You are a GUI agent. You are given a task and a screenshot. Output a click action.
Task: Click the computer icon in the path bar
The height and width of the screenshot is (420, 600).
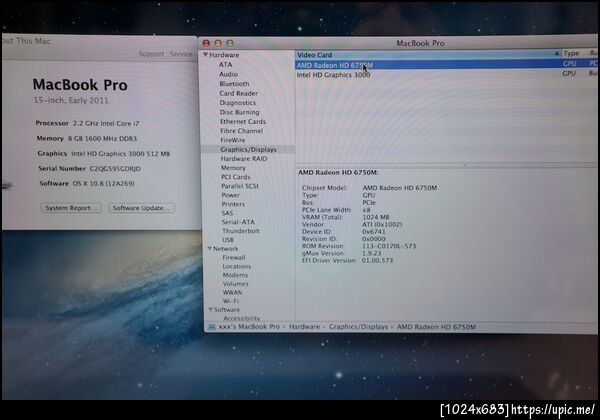212,327
